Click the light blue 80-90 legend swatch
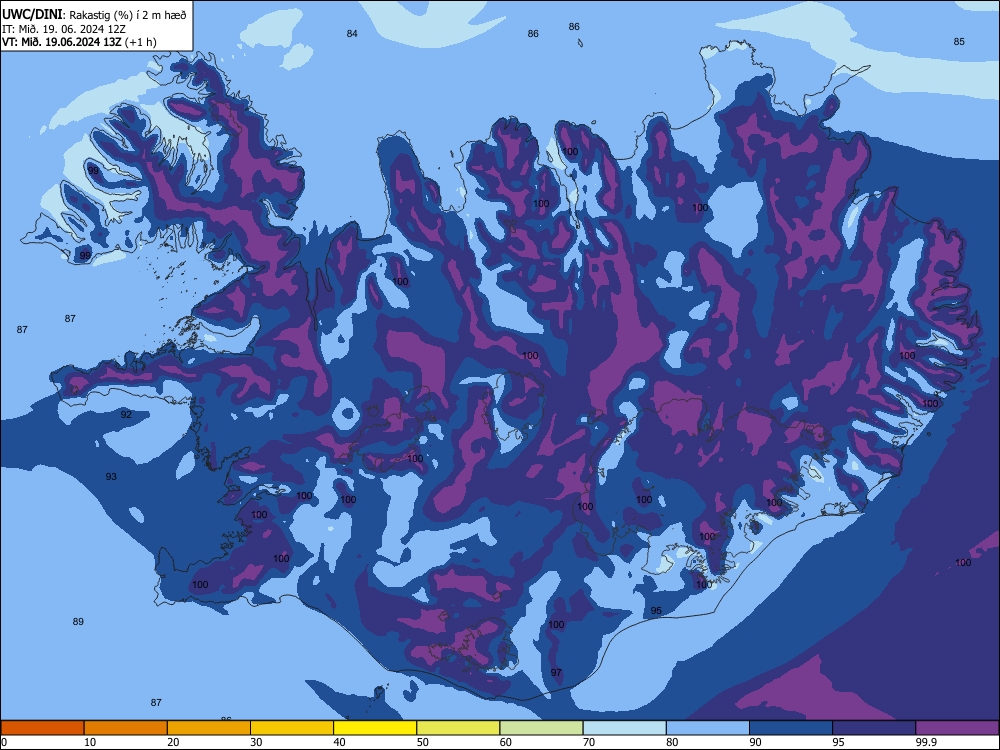Screen dimensions: 1000x750 click(x=708, y=728)
